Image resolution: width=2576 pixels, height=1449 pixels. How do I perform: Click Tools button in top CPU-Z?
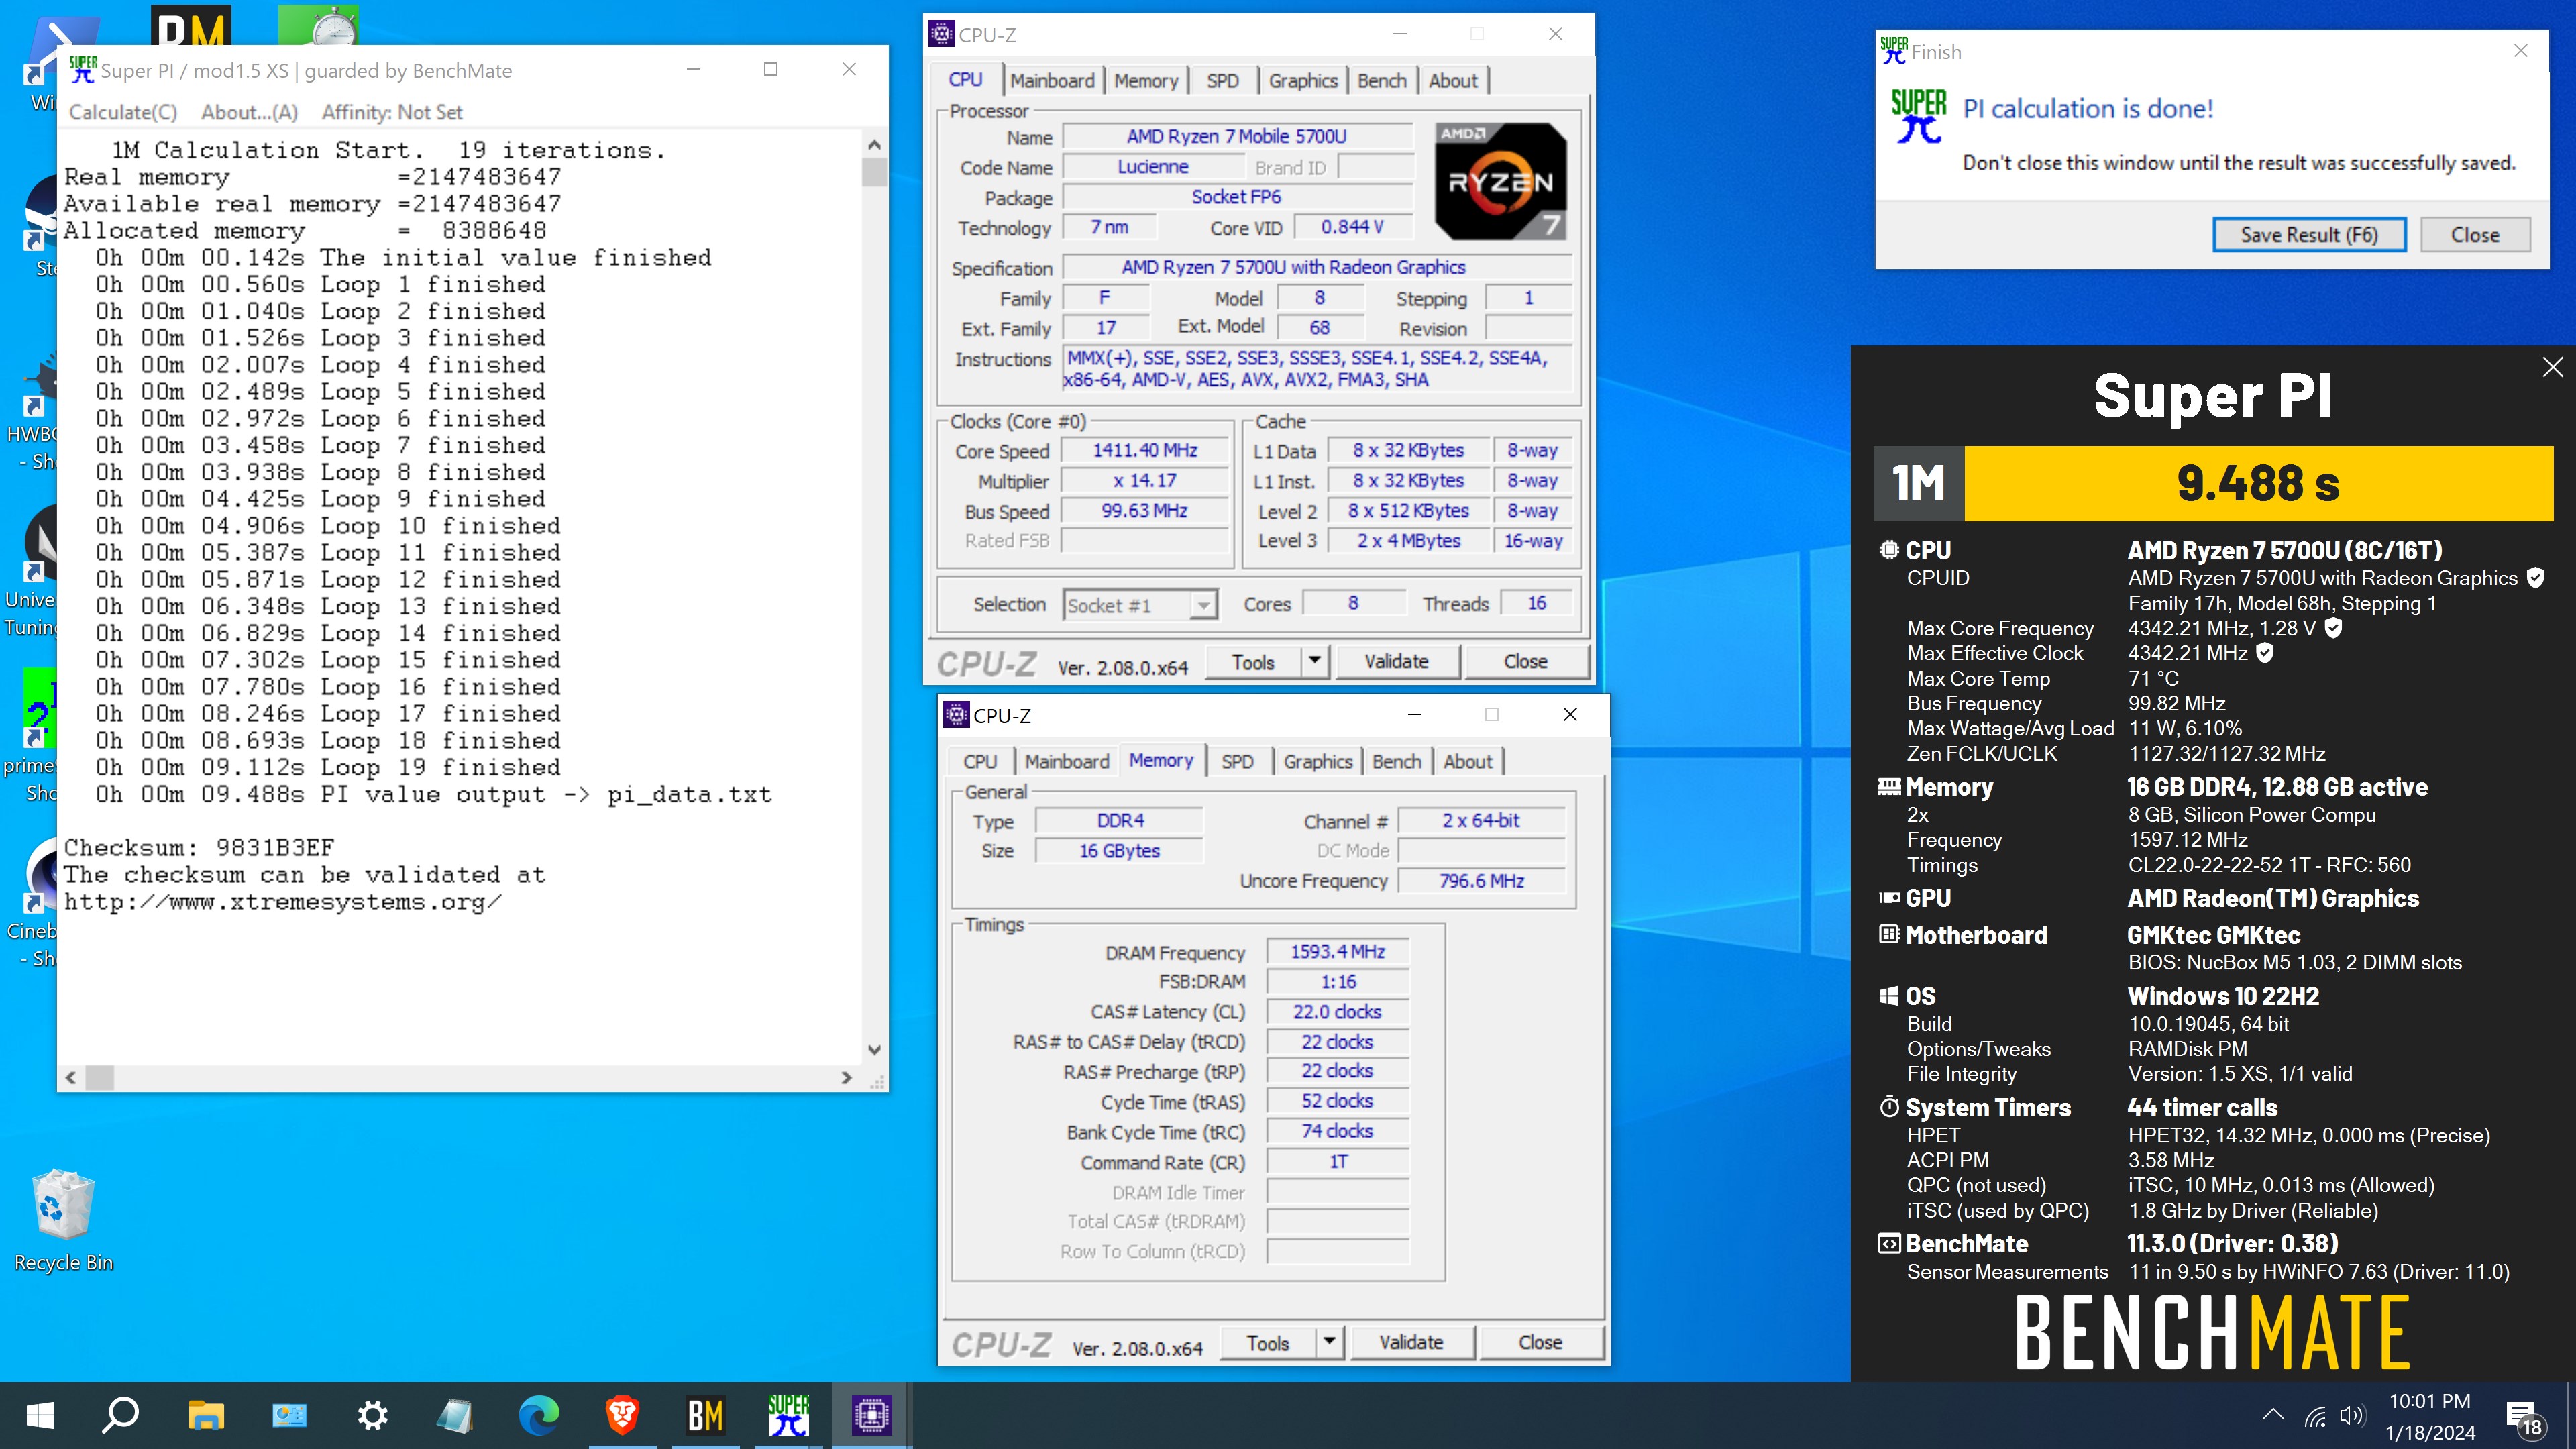point(1254,661)
